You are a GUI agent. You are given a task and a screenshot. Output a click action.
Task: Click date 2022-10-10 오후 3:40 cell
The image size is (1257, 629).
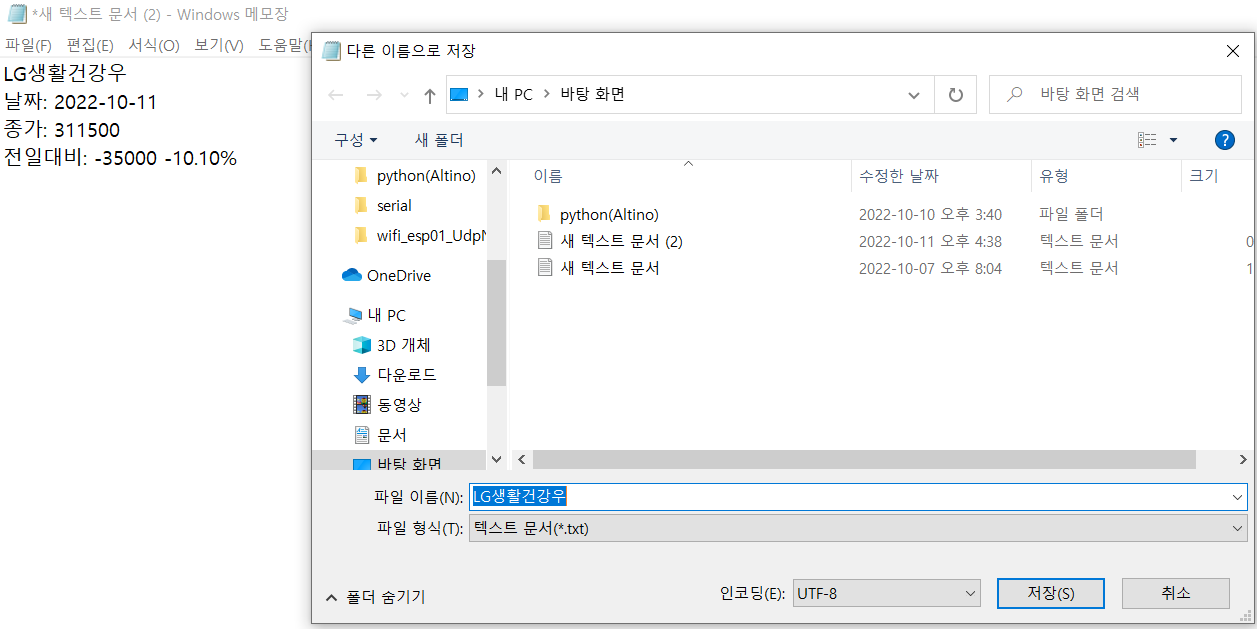(x=930, y=214)
